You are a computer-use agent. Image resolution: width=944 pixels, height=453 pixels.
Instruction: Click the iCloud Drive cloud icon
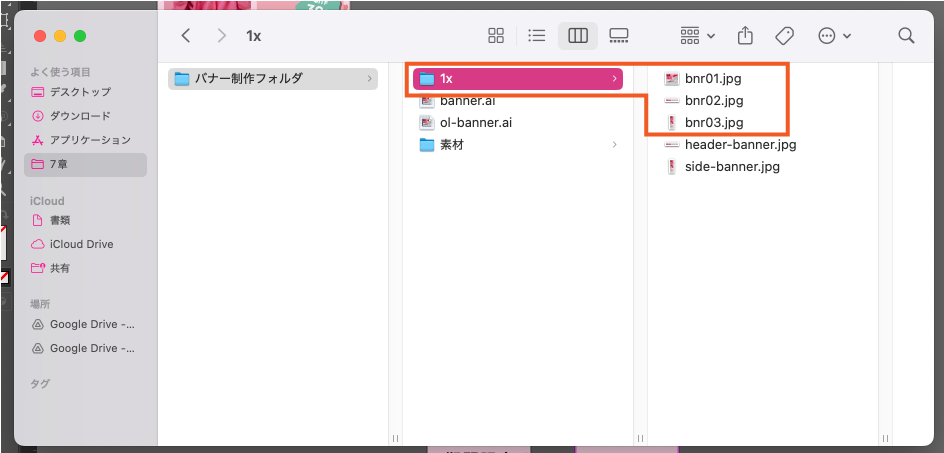pos(38,244)
